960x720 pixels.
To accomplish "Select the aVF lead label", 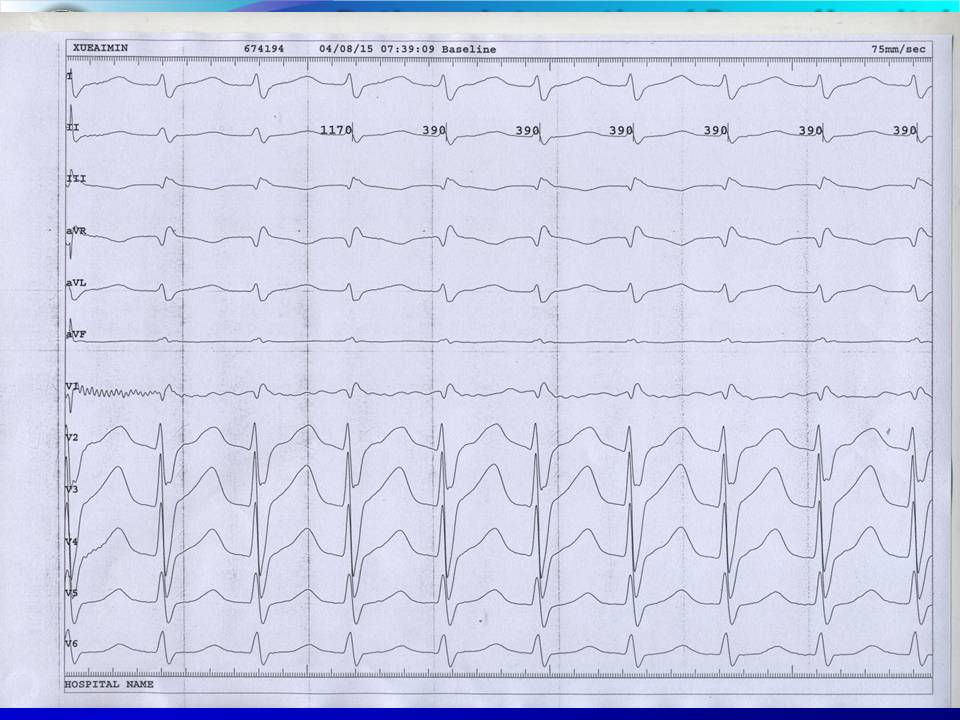I will [76, 334].
